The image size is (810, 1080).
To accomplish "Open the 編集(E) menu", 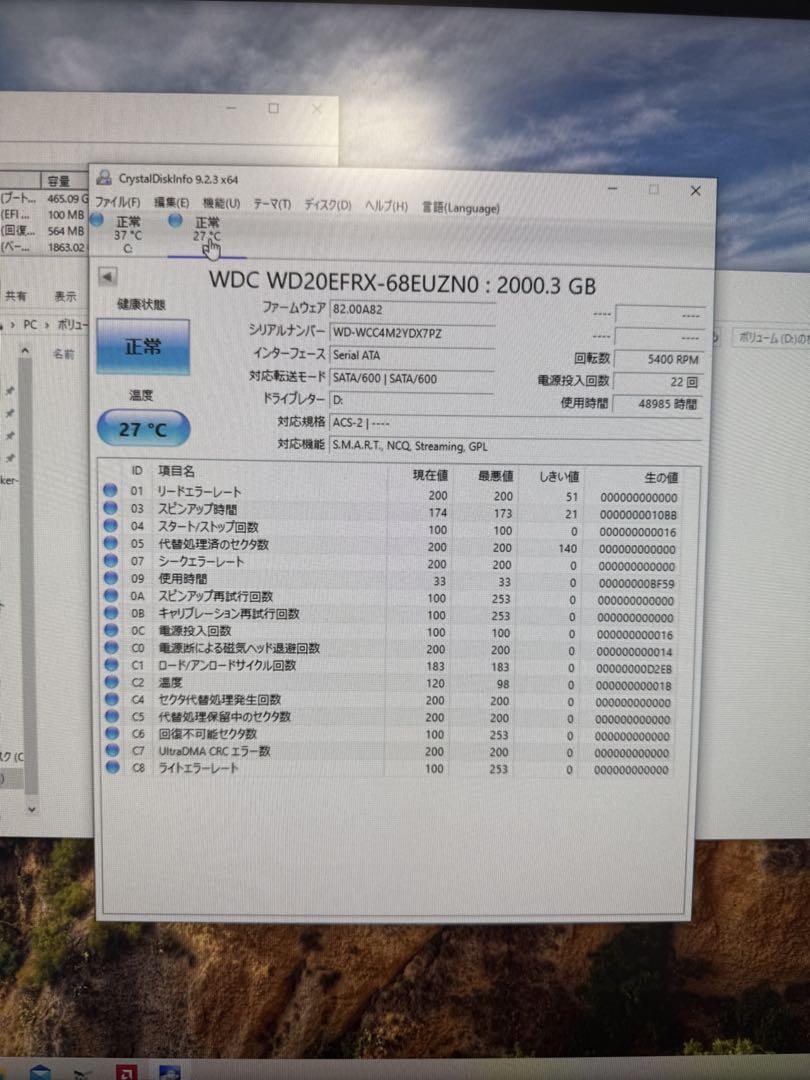I will coord(172,202).
